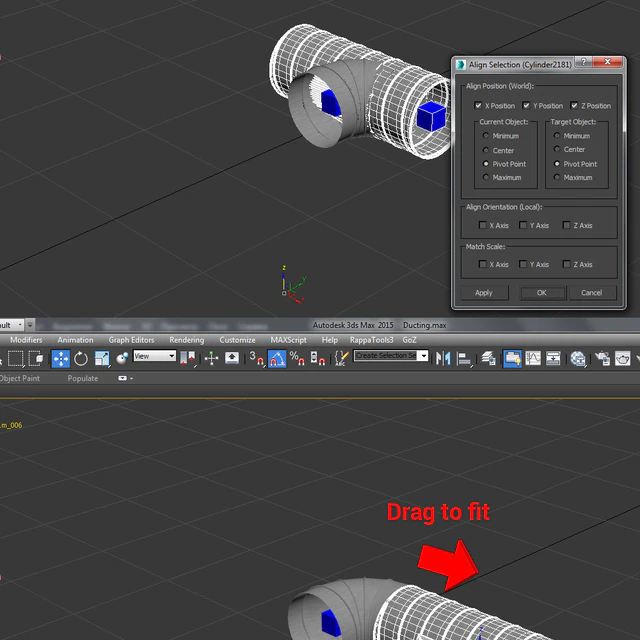Select Target Object Maximum radio button
Viewport: 640px width, 640px height.
[557, 177]
